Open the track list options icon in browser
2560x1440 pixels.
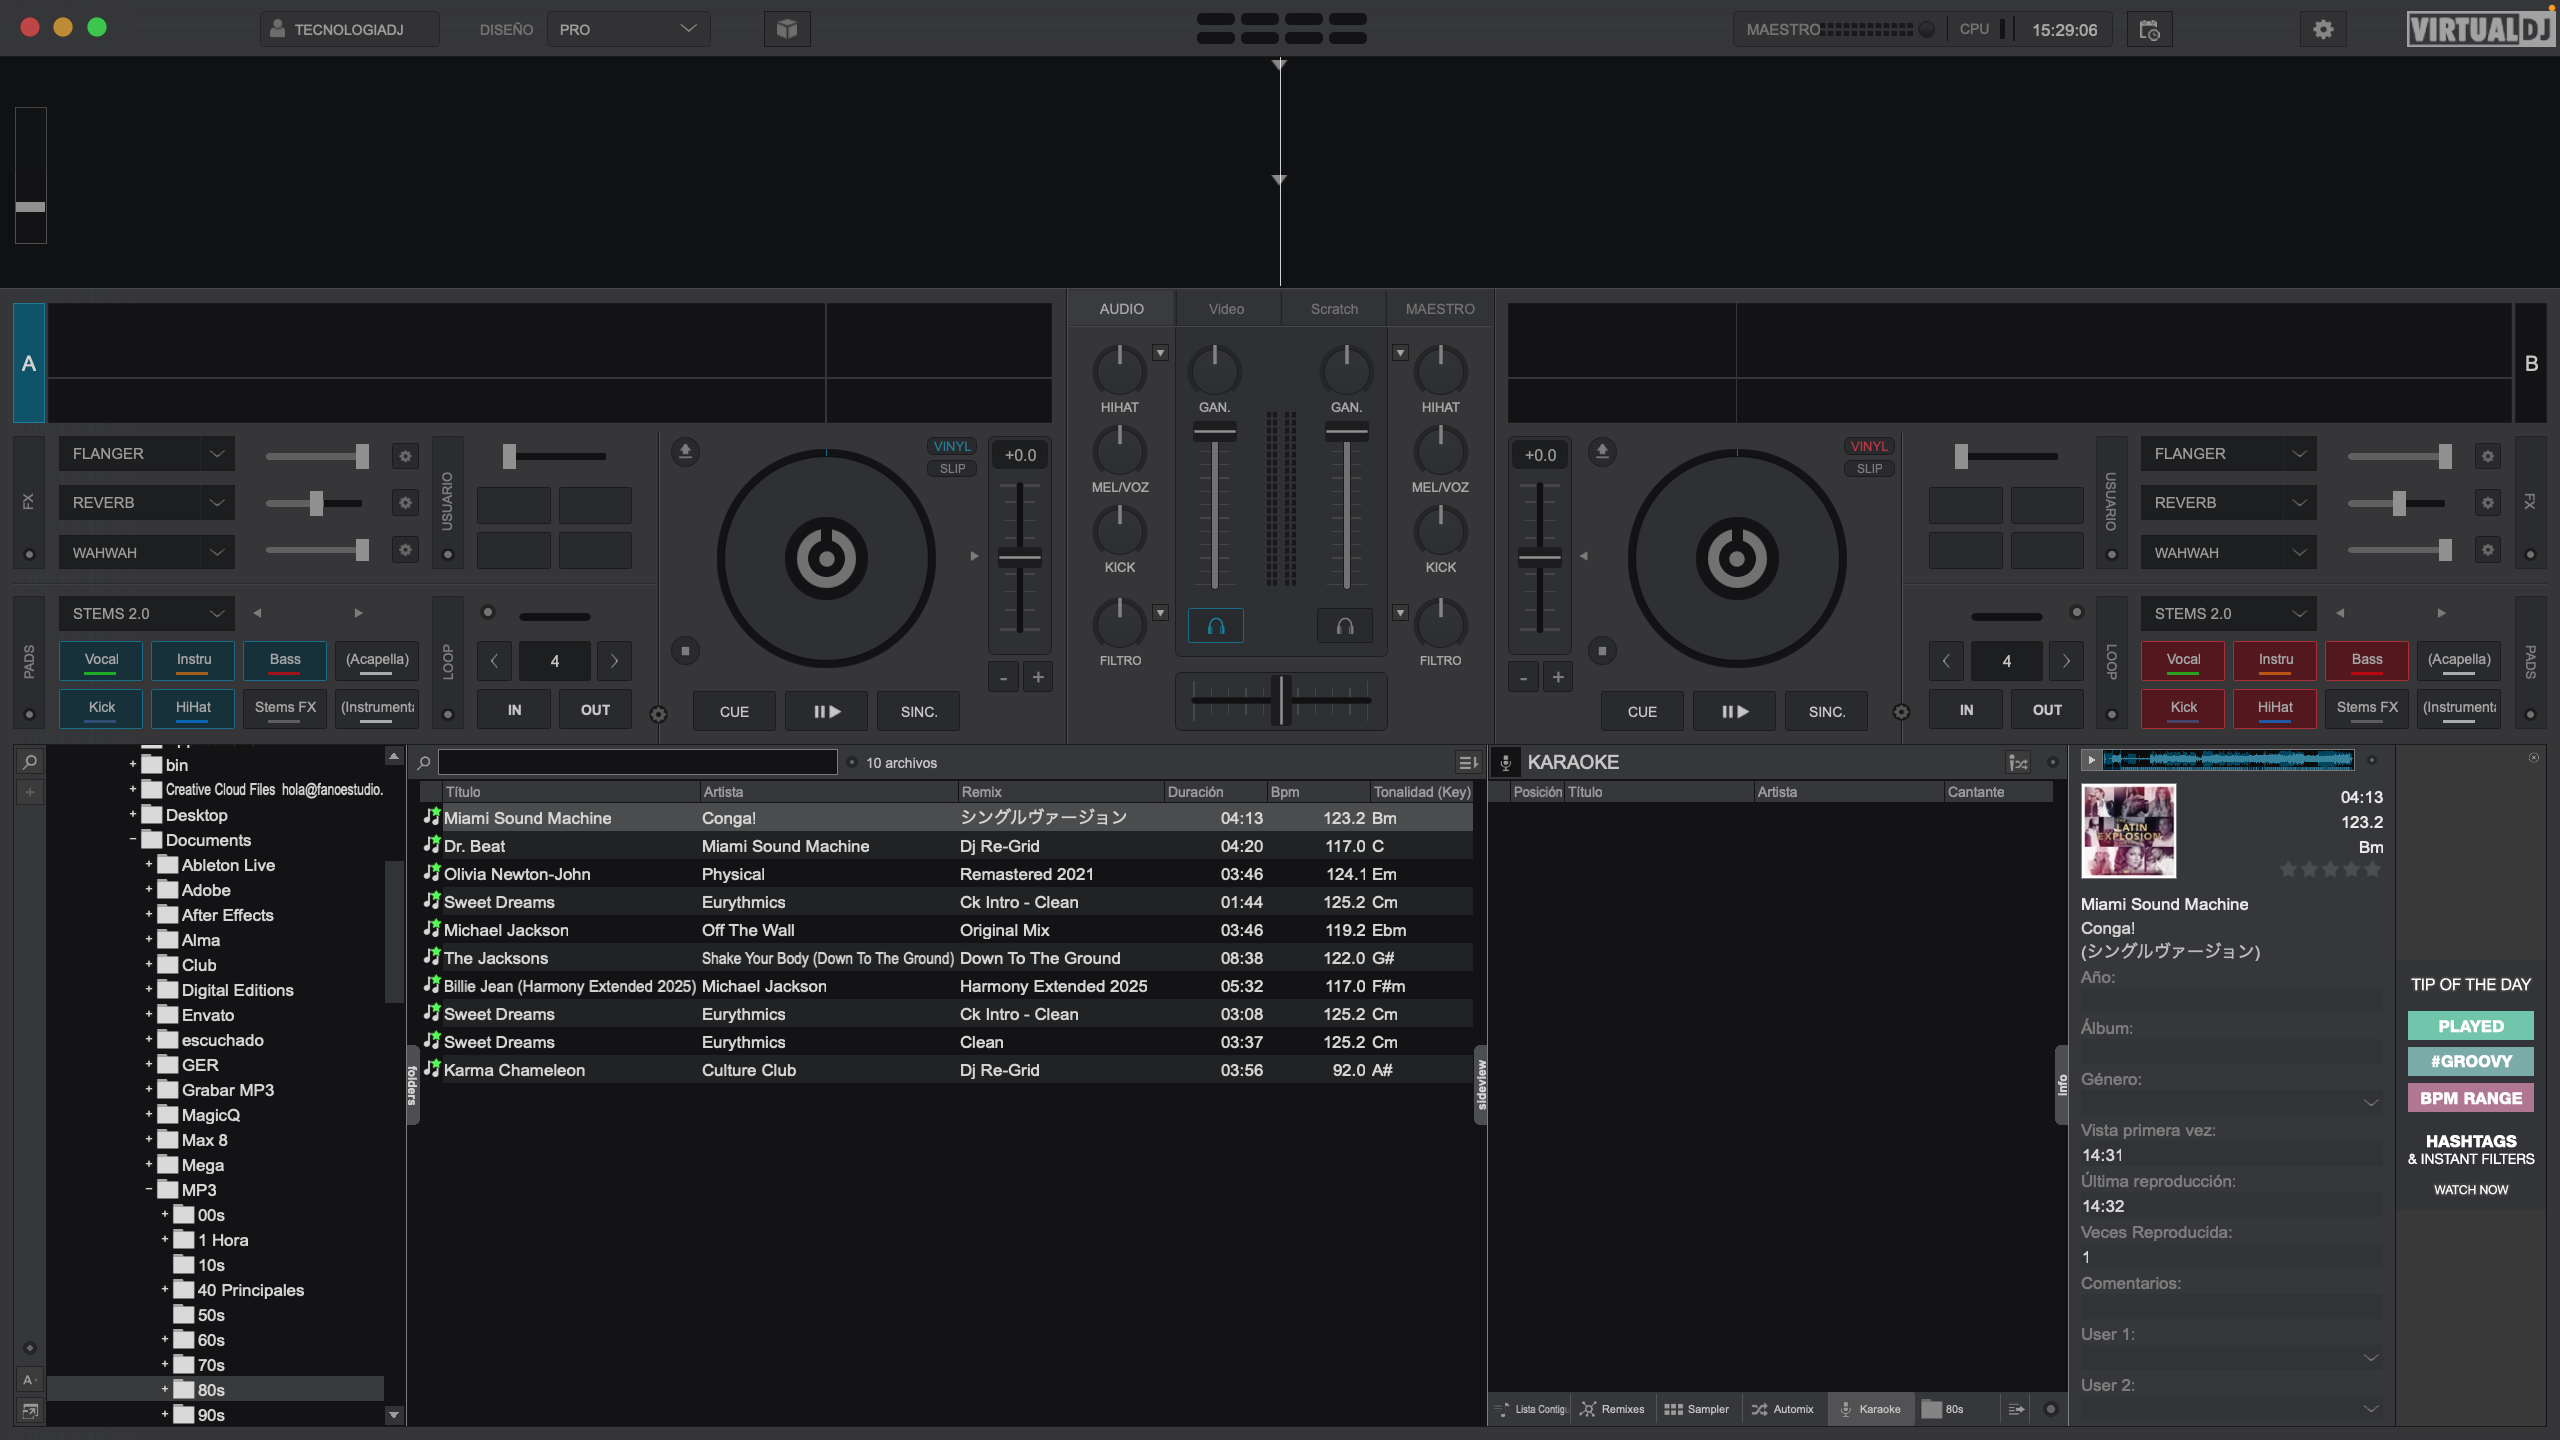pyautogui.click(x=1467, y=762)
